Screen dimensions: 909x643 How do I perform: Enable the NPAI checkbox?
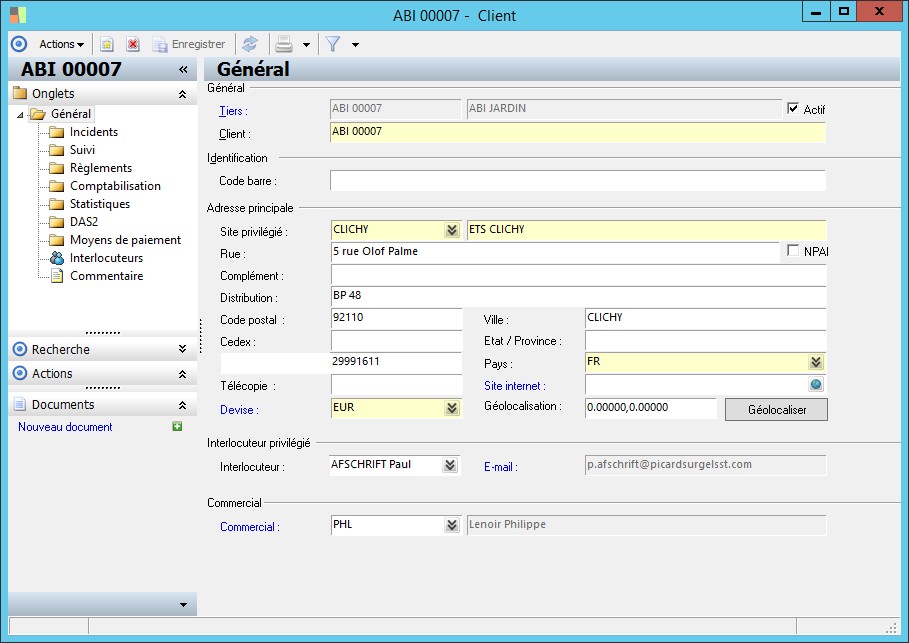pyautogui.click(x=794, y=251)
